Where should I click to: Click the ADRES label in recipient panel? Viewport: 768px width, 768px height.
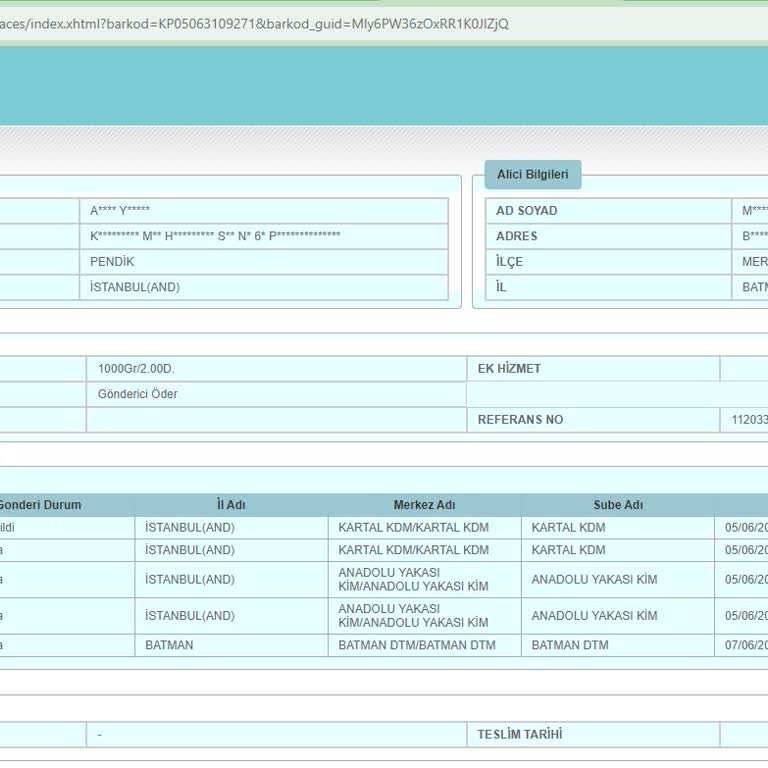(516, 236)
